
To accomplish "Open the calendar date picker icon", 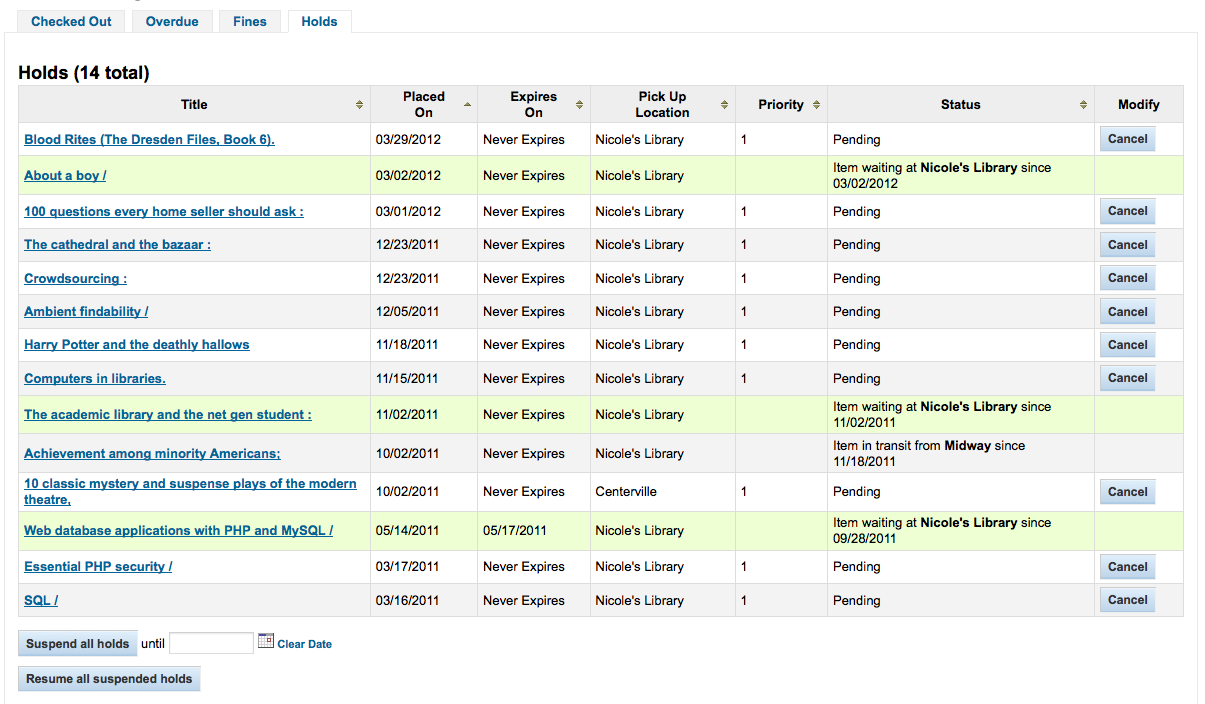I will pyautogui.click(x=265, y=641).
